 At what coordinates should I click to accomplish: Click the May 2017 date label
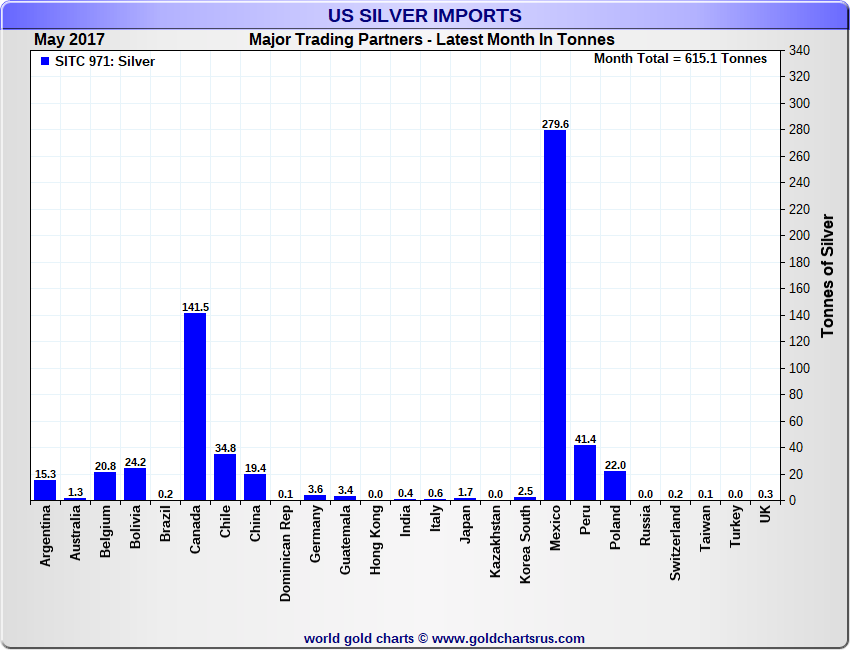[69, 40]
